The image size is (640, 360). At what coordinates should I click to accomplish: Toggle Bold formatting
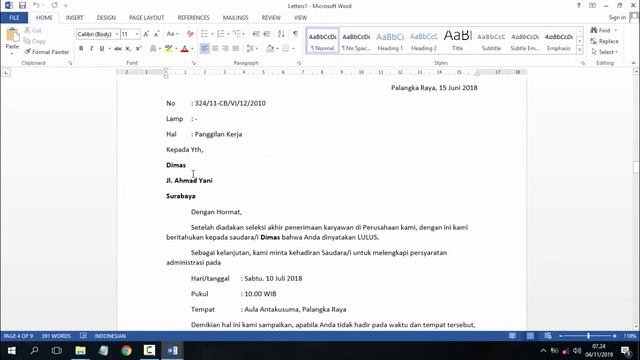pos(81,49)
